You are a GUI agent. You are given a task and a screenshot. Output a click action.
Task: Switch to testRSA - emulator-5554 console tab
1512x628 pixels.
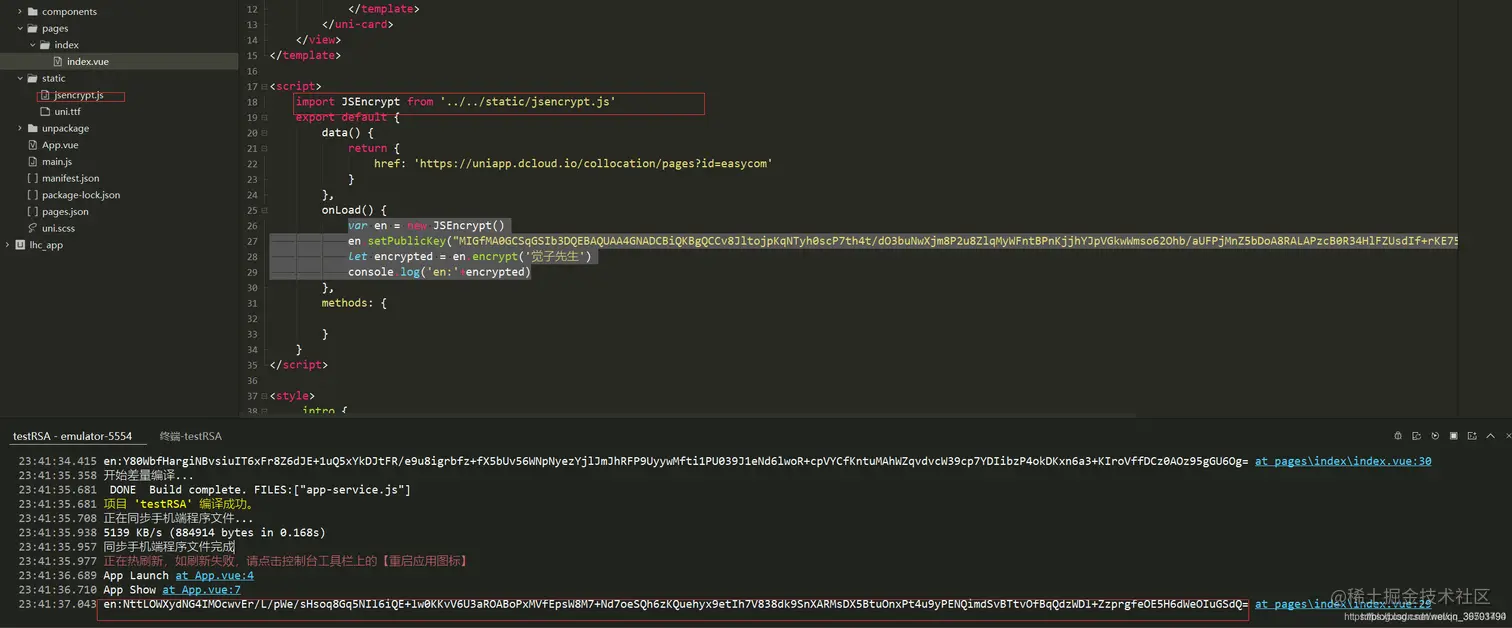pyautogui.click(x=72, y=436)
